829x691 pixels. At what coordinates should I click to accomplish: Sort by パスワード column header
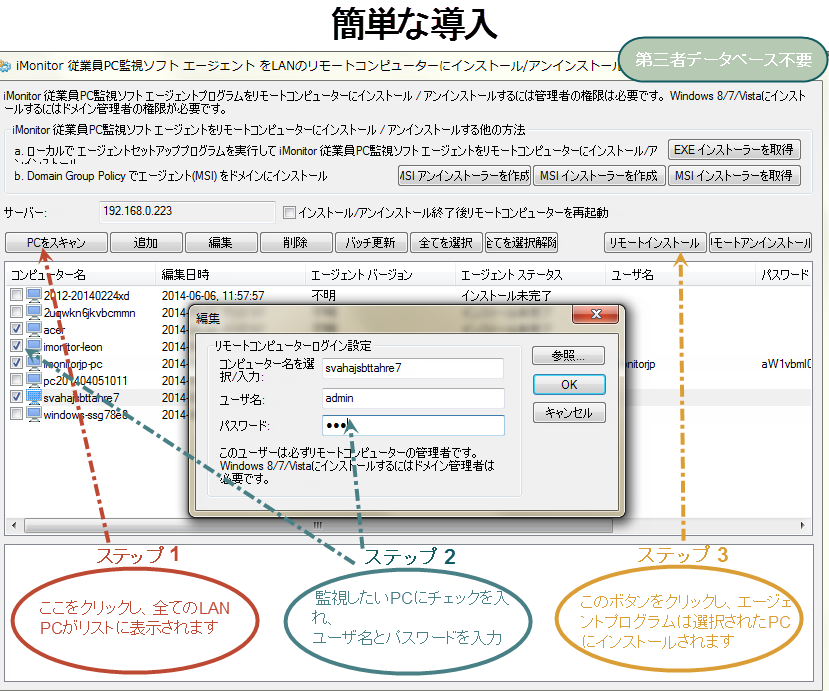click(x=785, y=275)
